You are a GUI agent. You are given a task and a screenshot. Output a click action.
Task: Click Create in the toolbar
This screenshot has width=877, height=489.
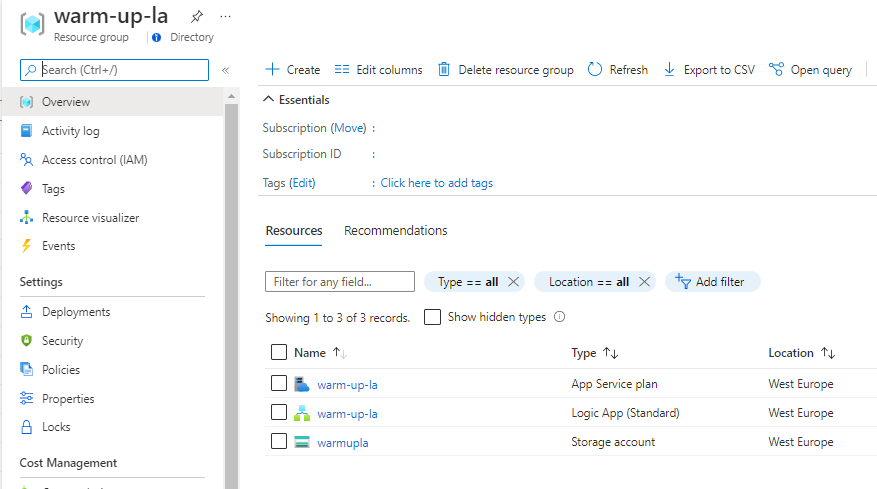coord(293,70)
